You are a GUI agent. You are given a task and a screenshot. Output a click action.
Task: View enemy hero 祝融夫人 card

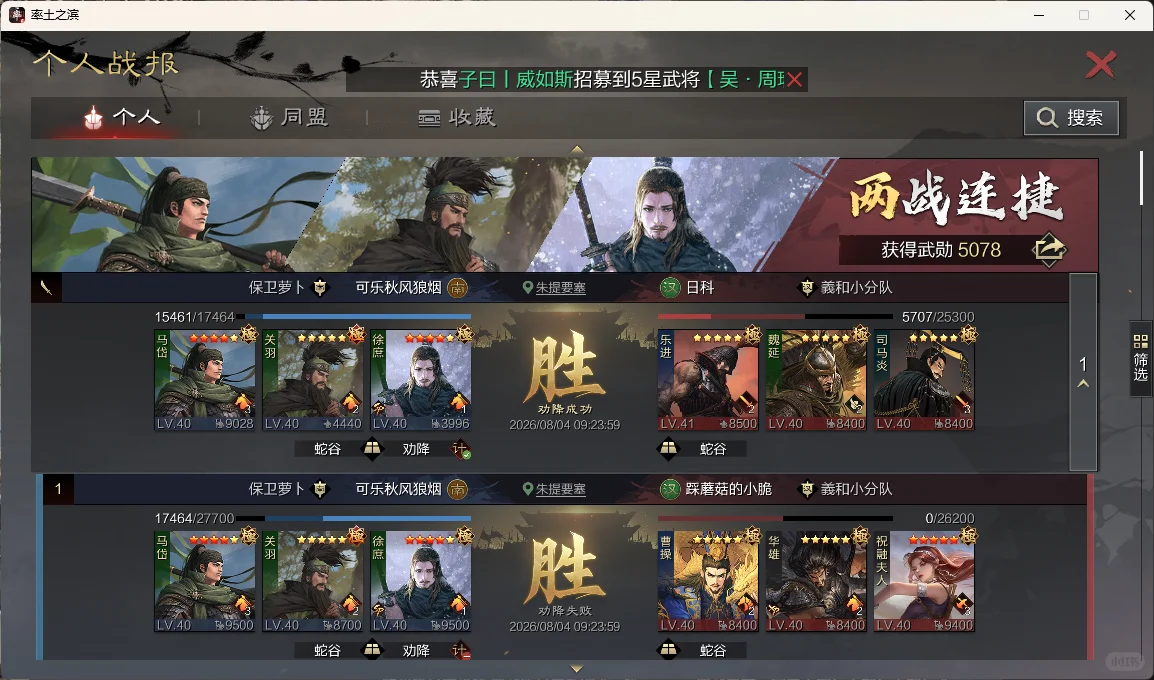coord(924,581)
